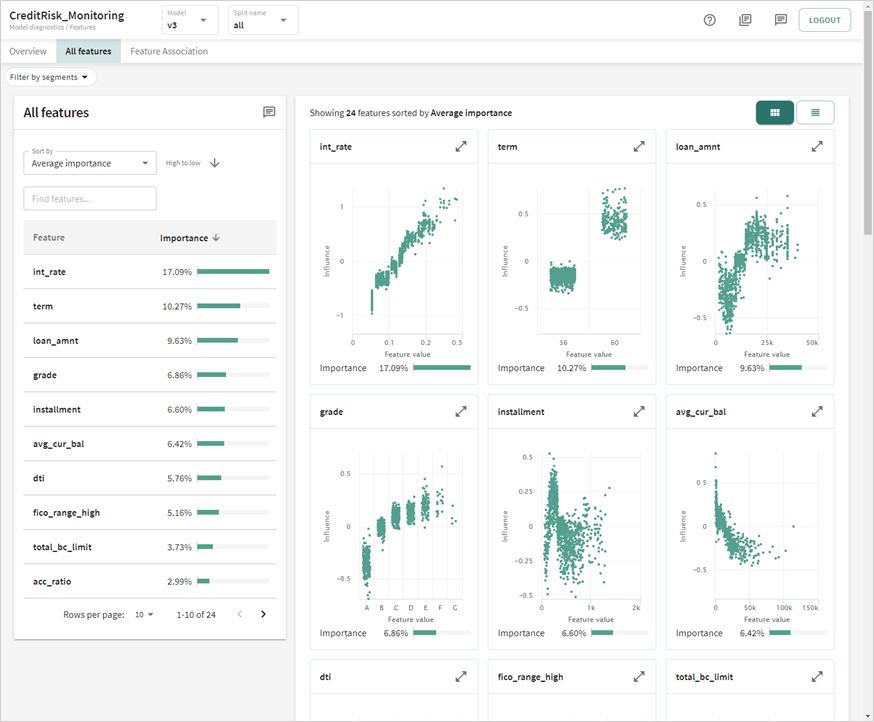Open the comments icon in top bar
874x722 pixels.
[x=781, y=20]
